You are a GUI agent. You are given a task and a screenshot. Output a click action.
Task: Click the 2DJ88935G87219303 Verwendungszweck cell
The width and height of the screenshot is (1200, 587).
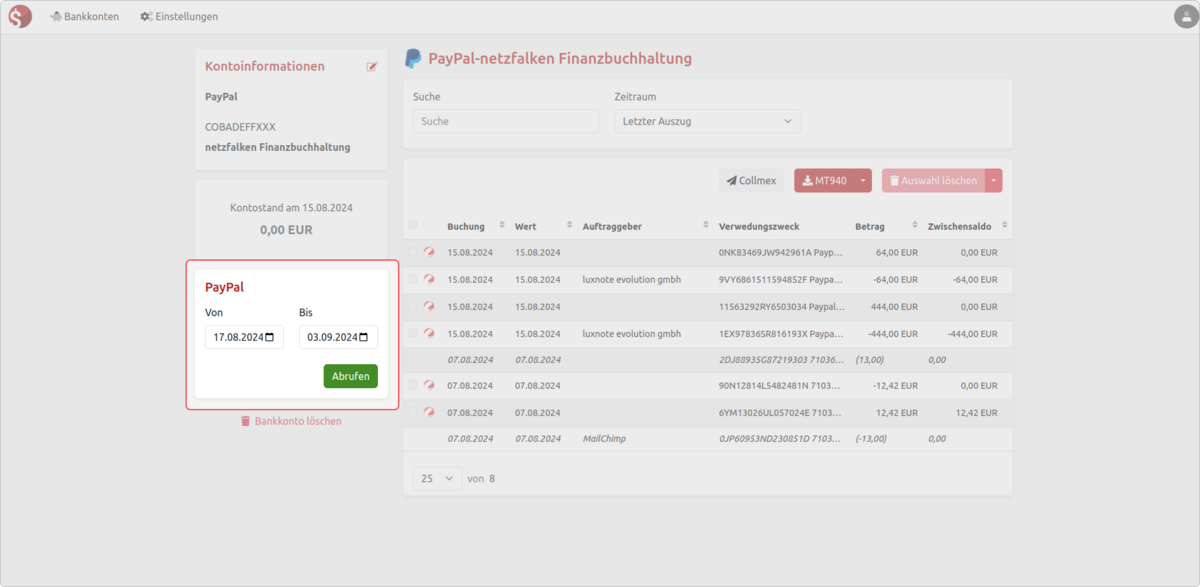click(781, 359)
